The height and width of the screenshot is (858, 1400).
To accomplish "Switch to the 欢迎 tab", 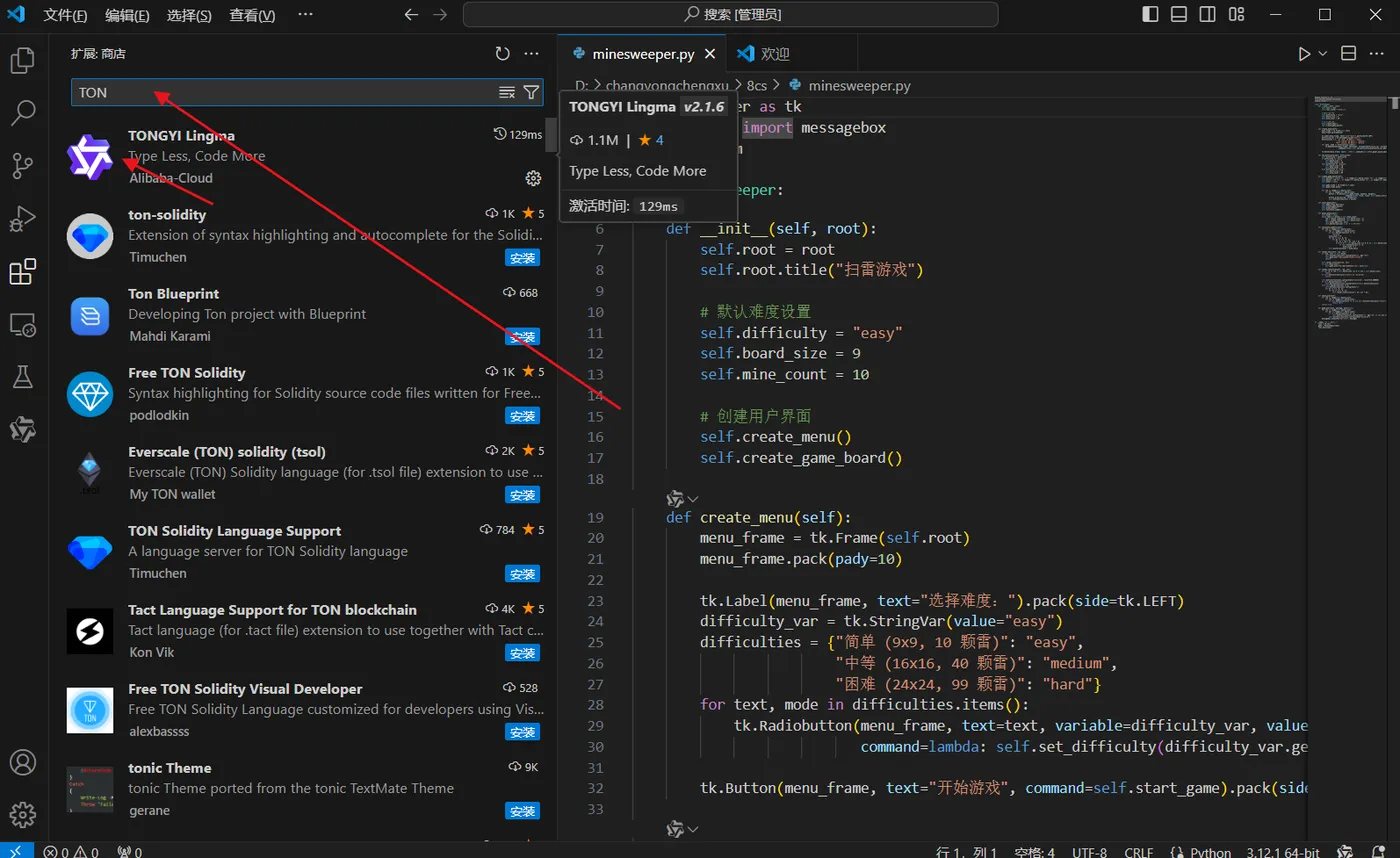I will tap(774, 54).
